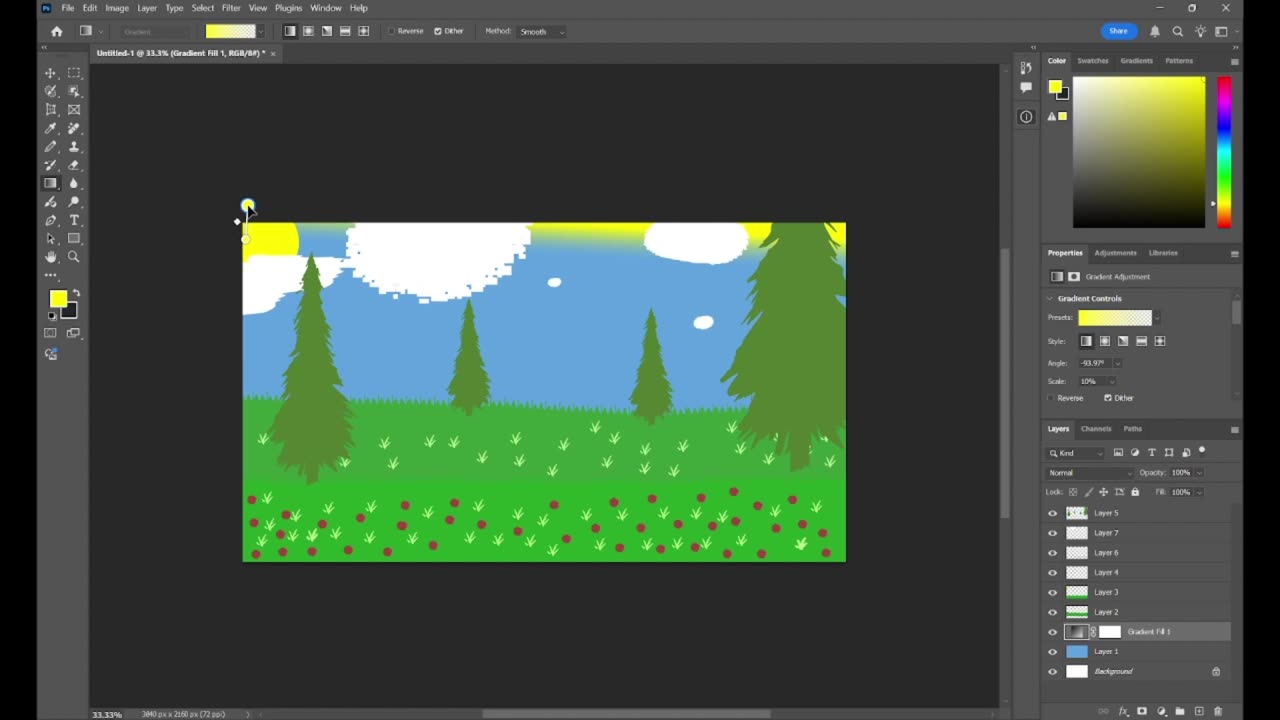Open gradient Presets dropdown arrow in Properties
Viewport: 1280px width, 720px height.
[1157, 318]
